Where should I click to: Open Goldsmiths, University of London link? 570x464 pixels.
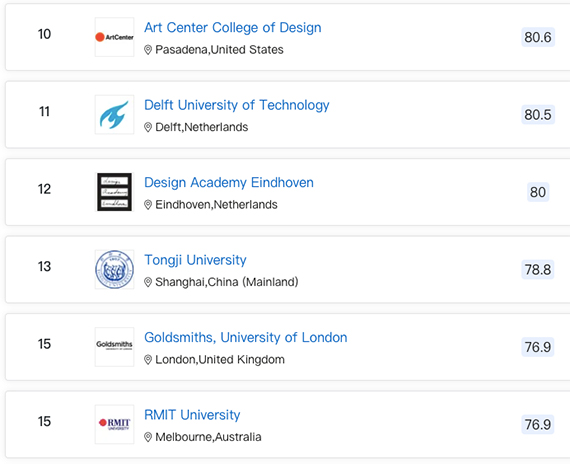[245, 337]
